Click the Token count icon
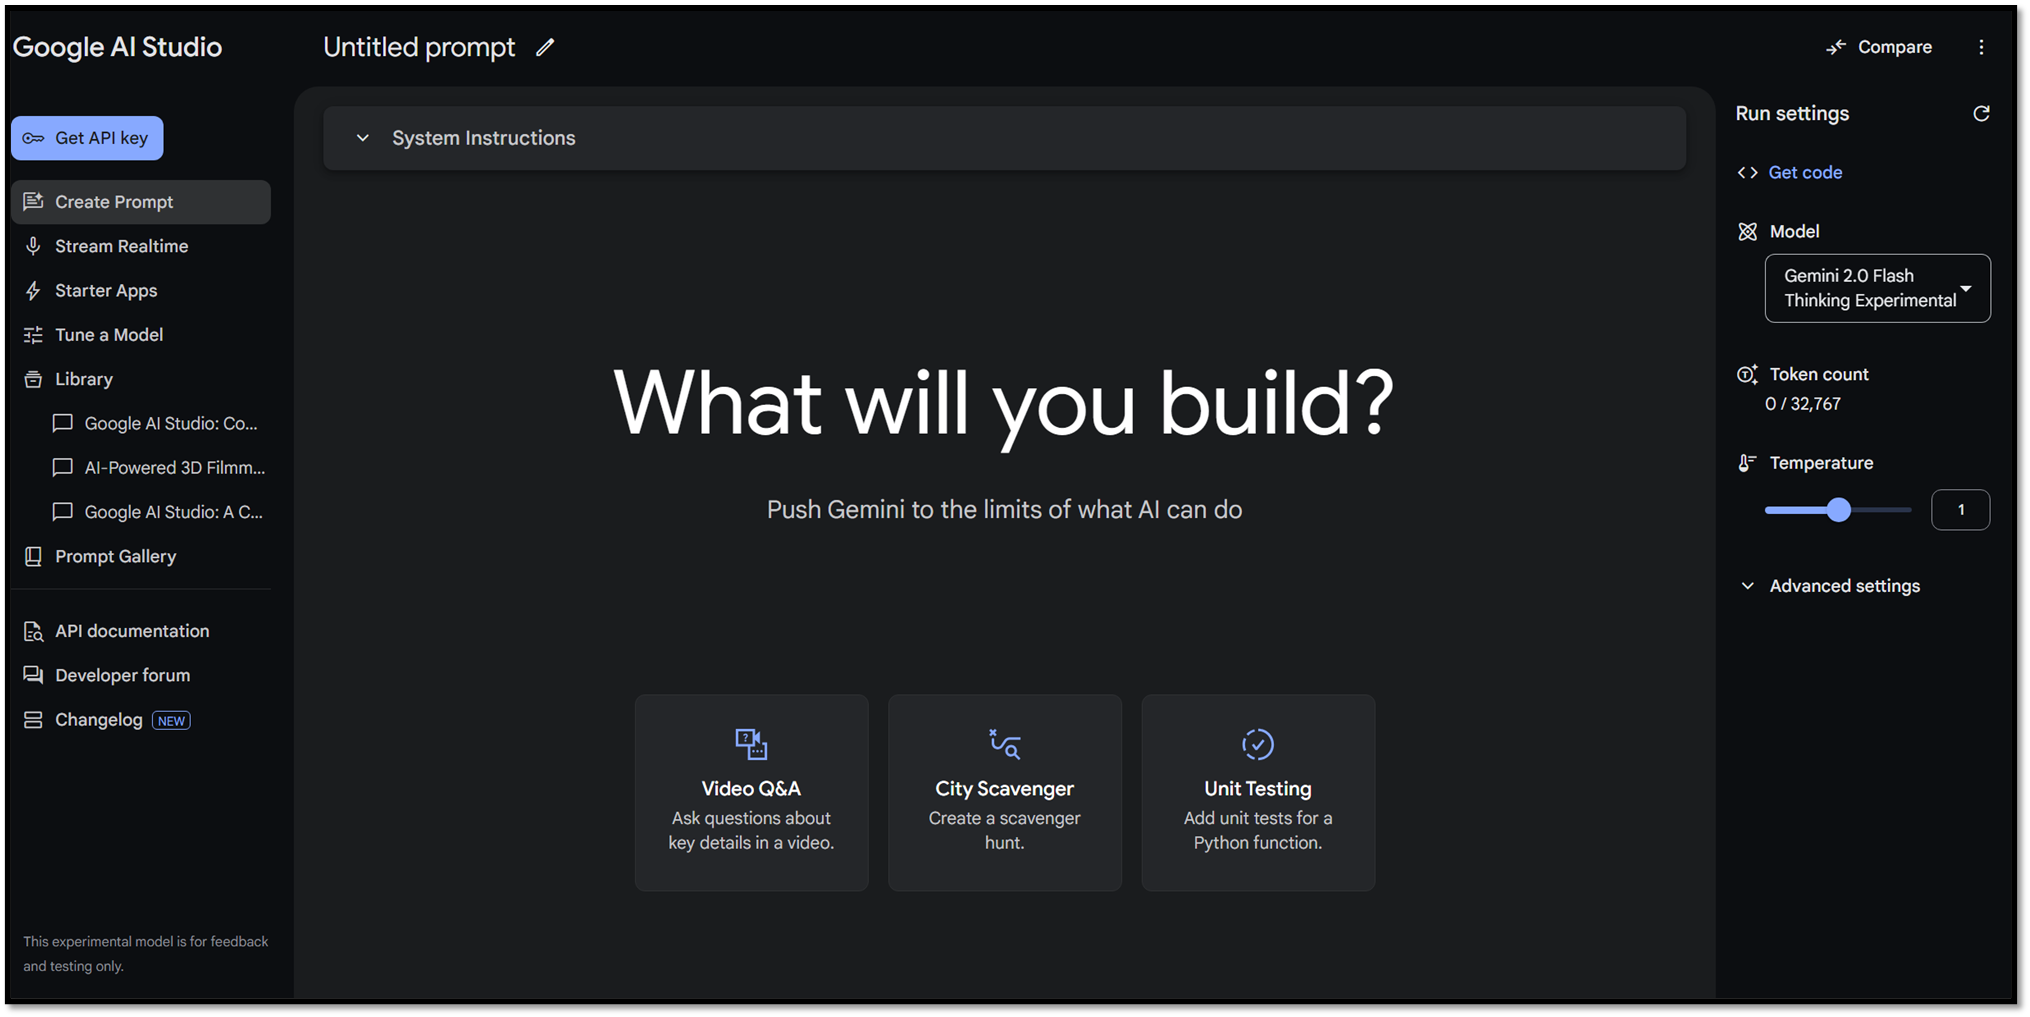This screenshot has width=2030, height=1017. click(x=1747, y=374)
